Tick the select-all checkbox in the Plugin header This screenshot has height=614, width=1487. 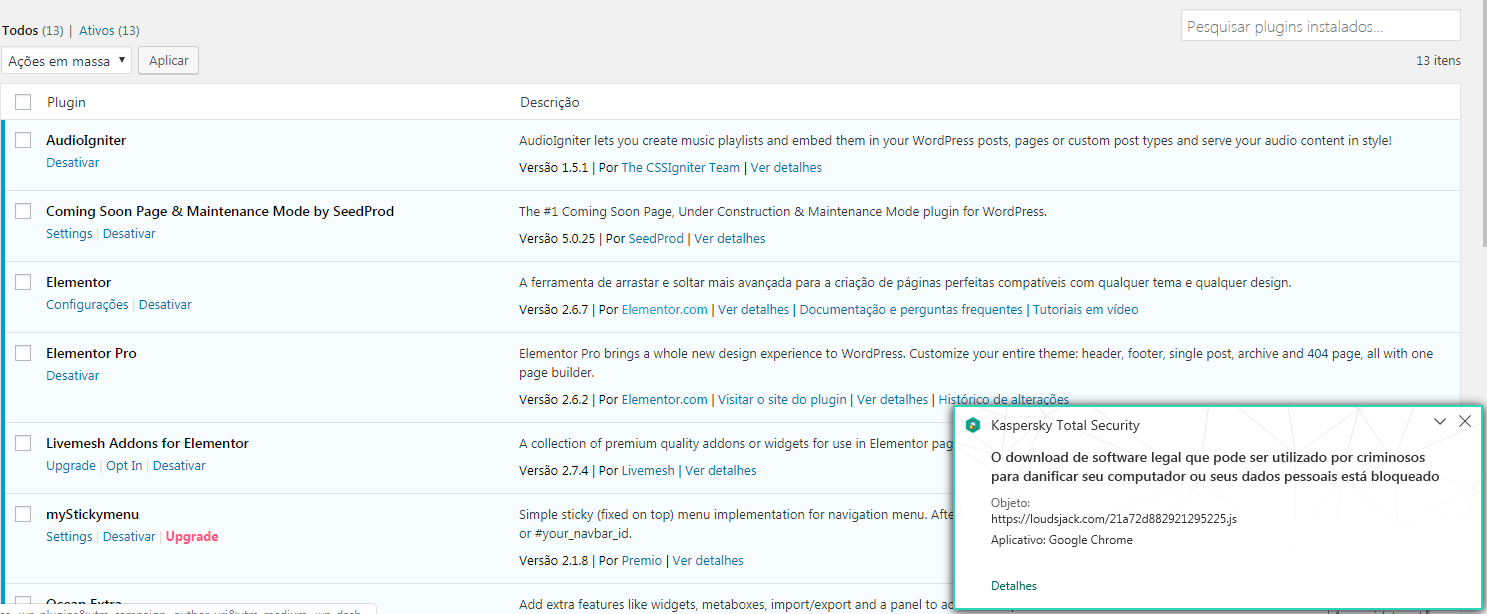click(23, 102)
